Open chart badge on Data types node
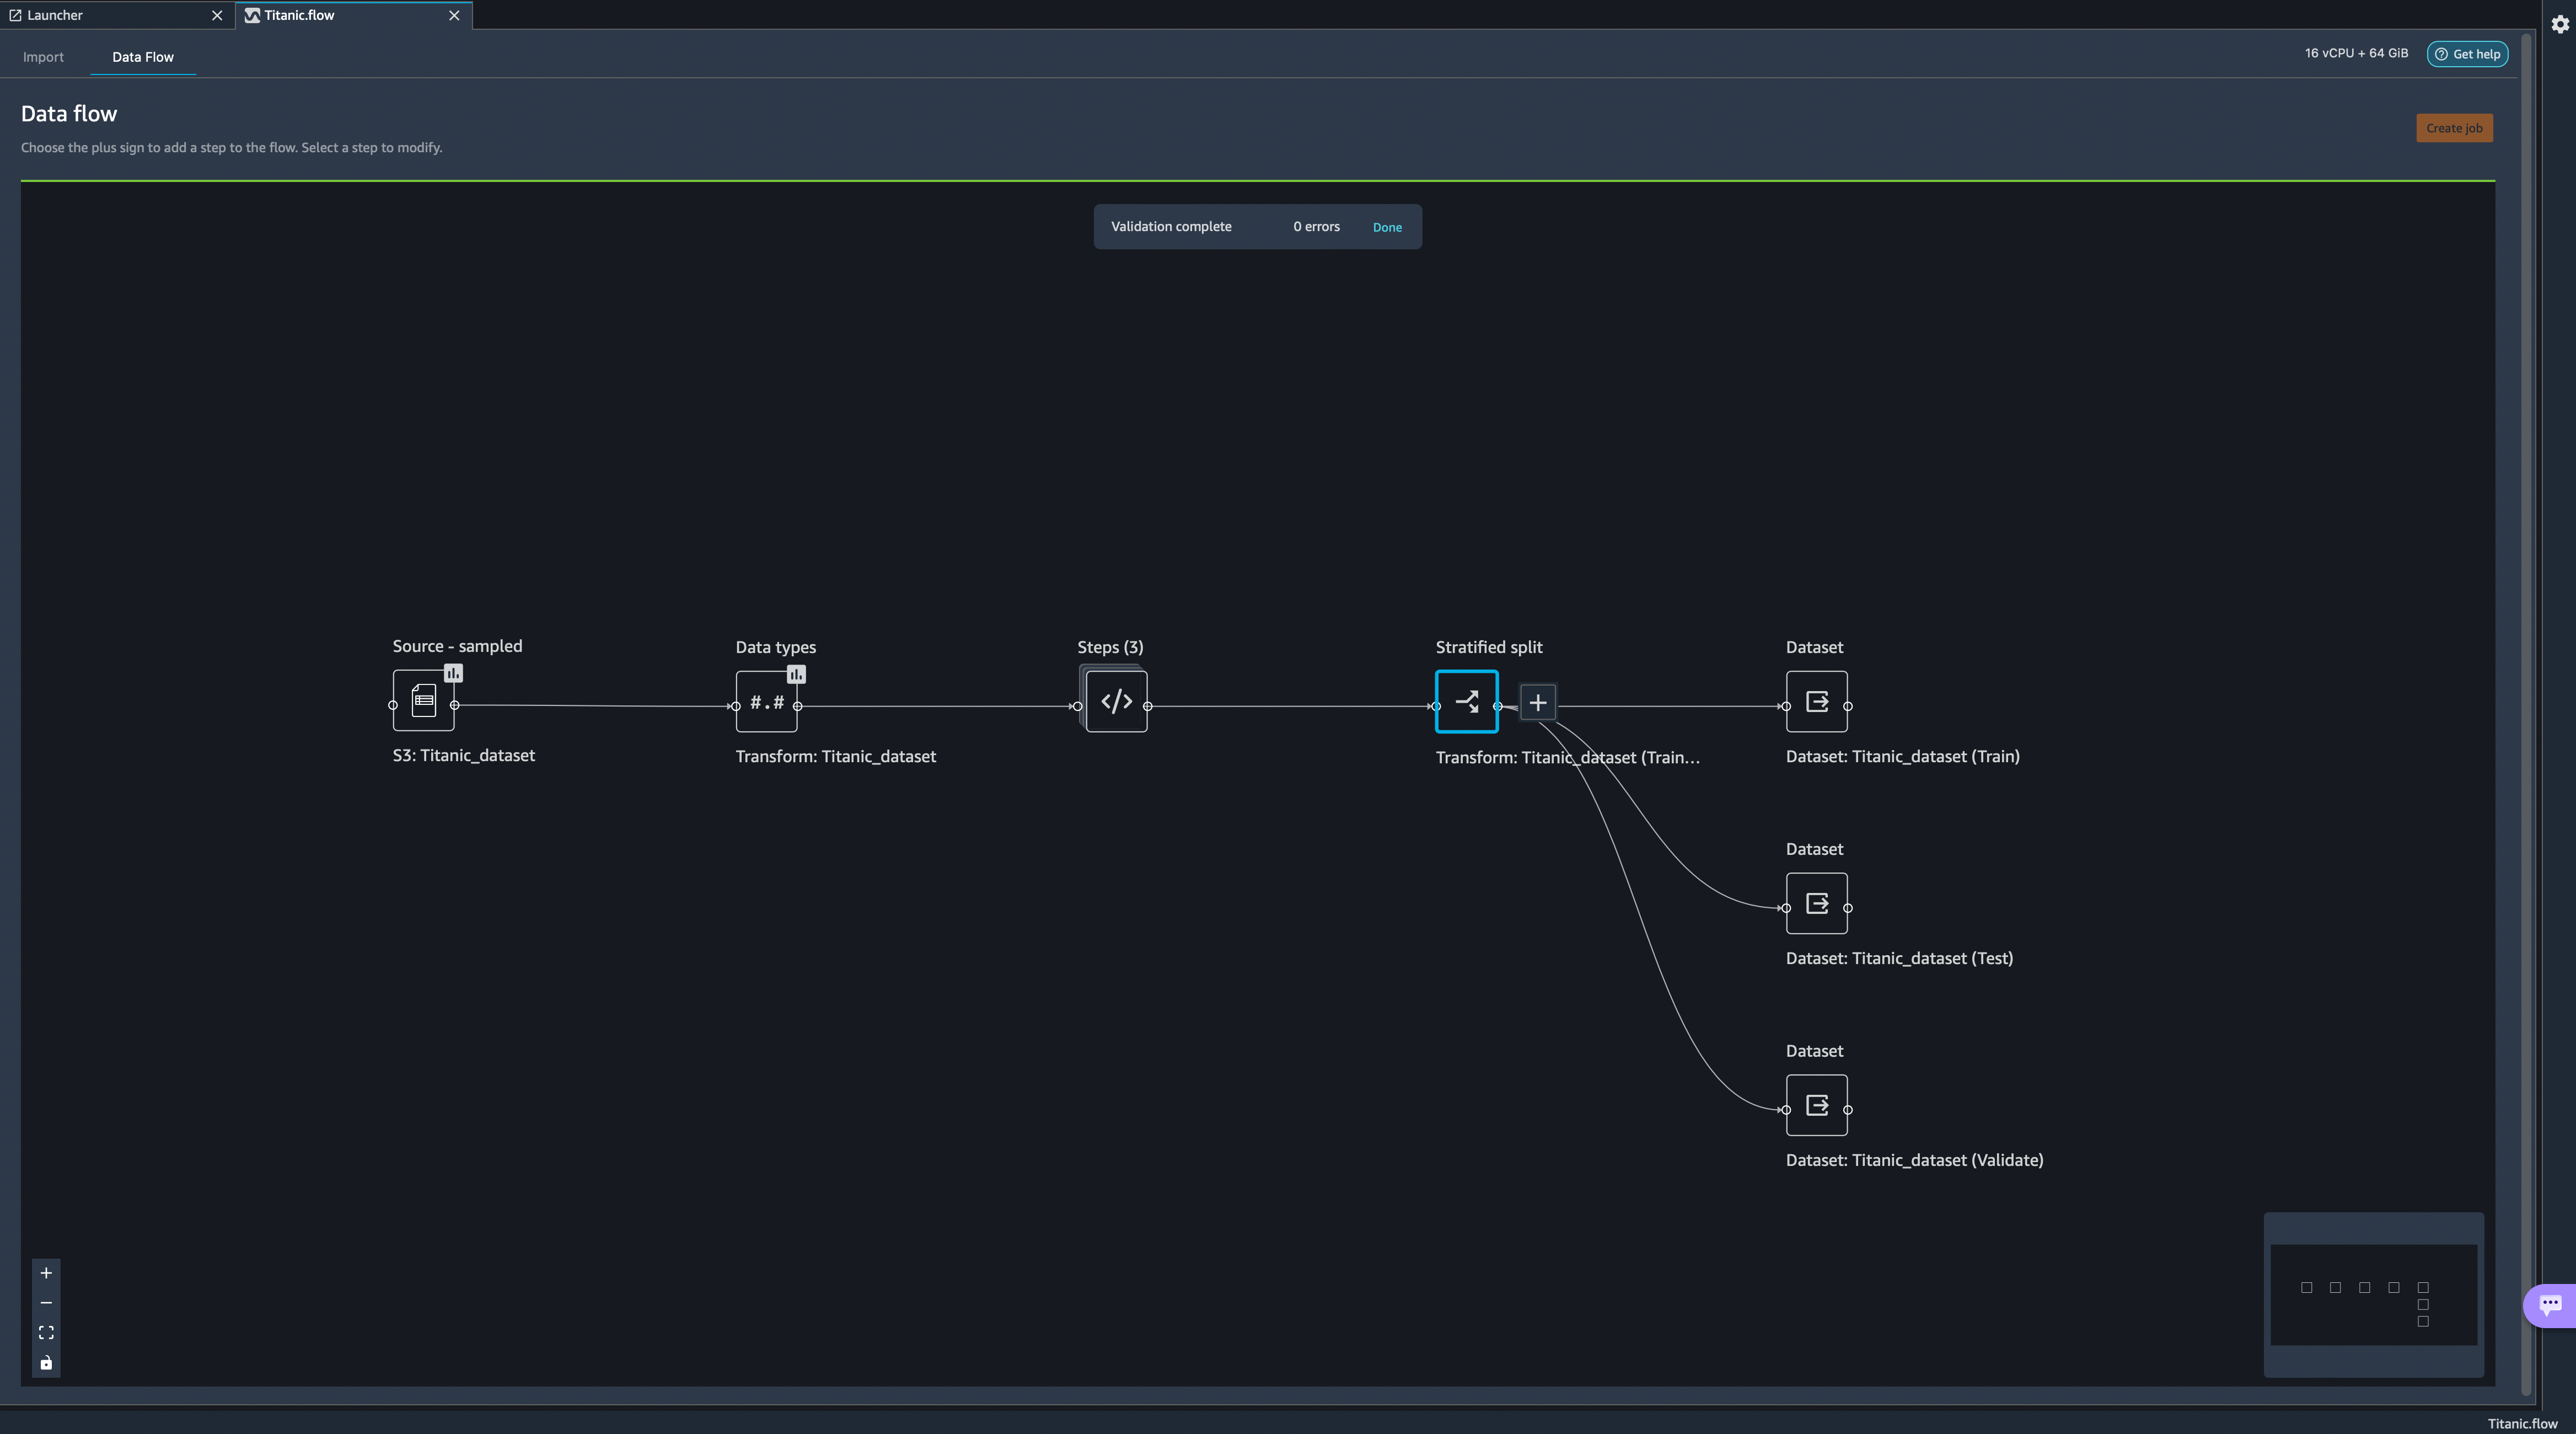Image resolution: width=2576 pixels, height=1434 pixels. [x=796, y=675]
